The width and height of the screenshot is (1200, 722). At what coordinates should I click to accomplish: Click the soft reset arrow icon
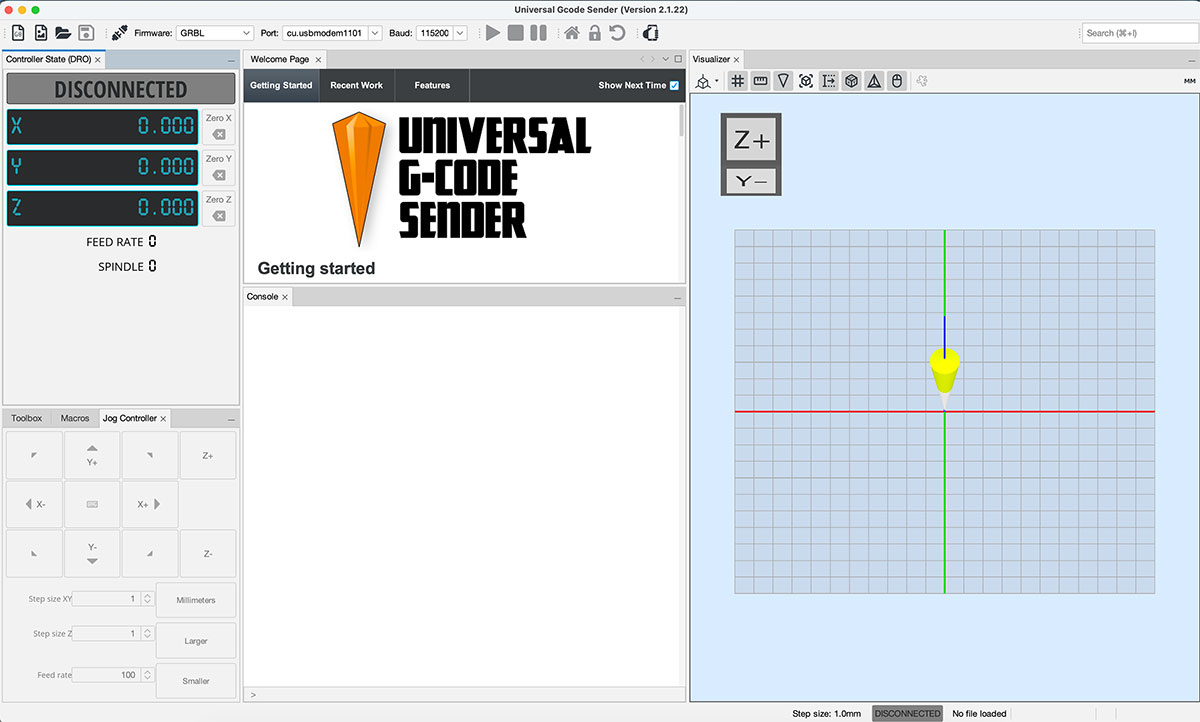(617, 33)
